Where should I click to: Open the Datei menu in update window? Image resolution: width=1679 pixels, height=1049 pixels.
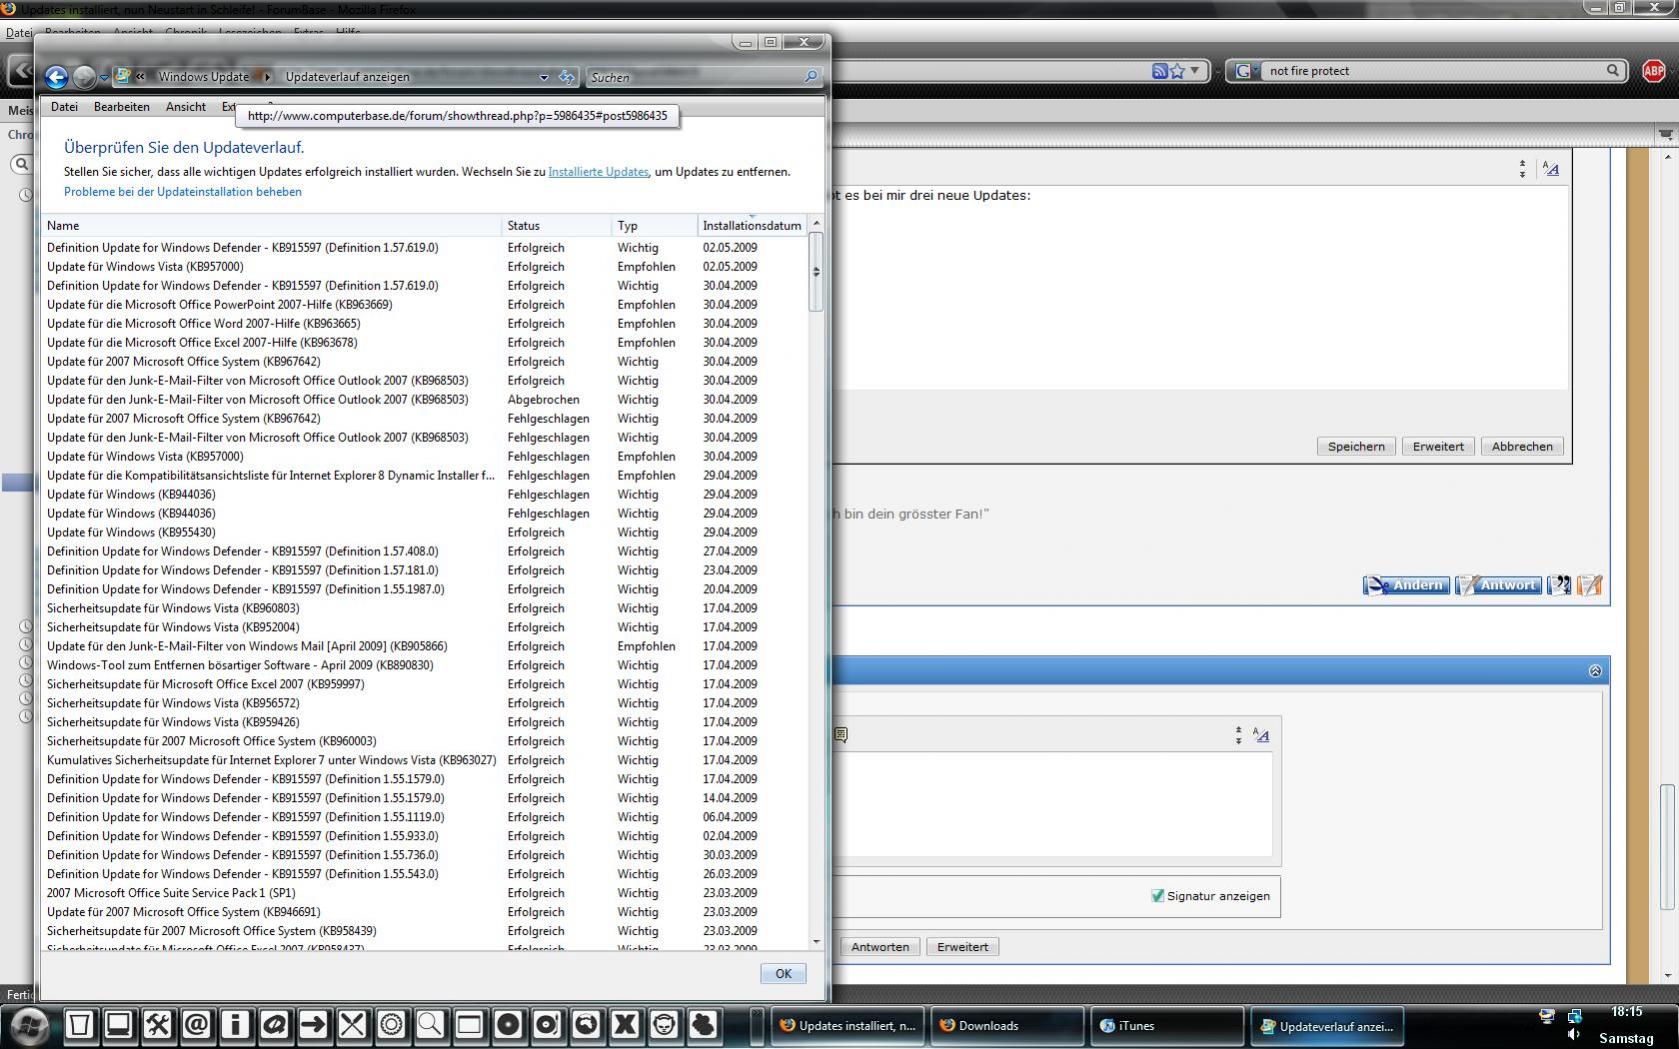(x=64, y=107)
